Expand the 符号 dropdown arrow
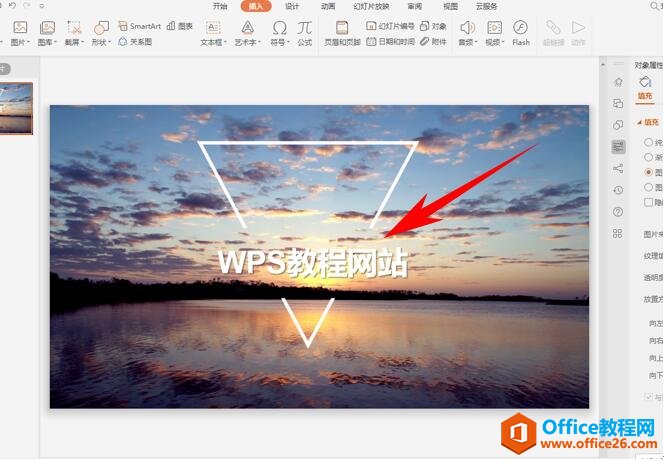 point(288,42)
